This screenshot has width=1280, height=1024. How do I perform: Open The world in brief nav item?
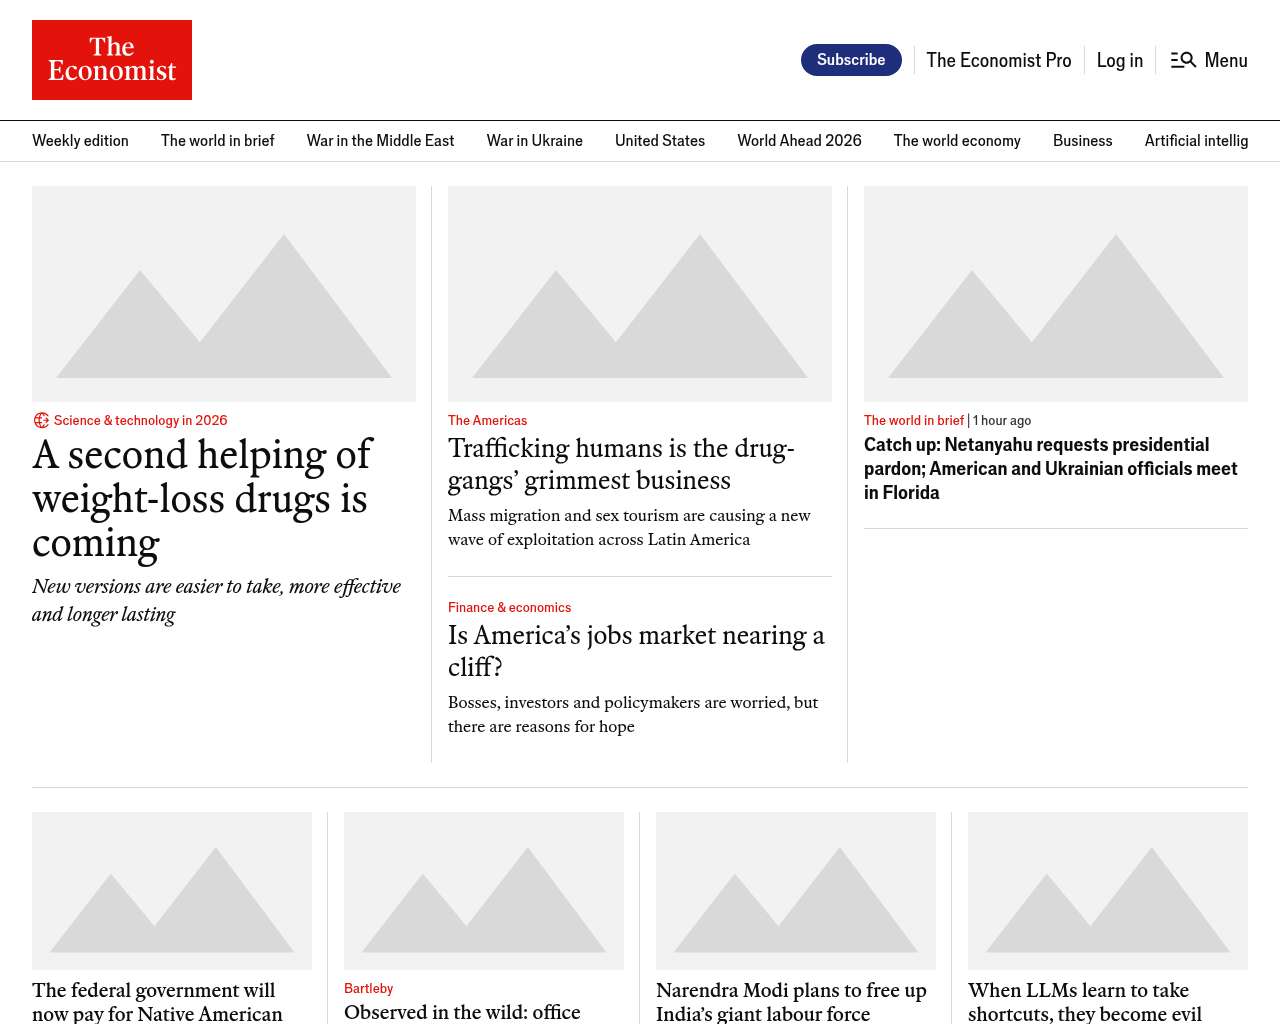[x=218, y=141]
